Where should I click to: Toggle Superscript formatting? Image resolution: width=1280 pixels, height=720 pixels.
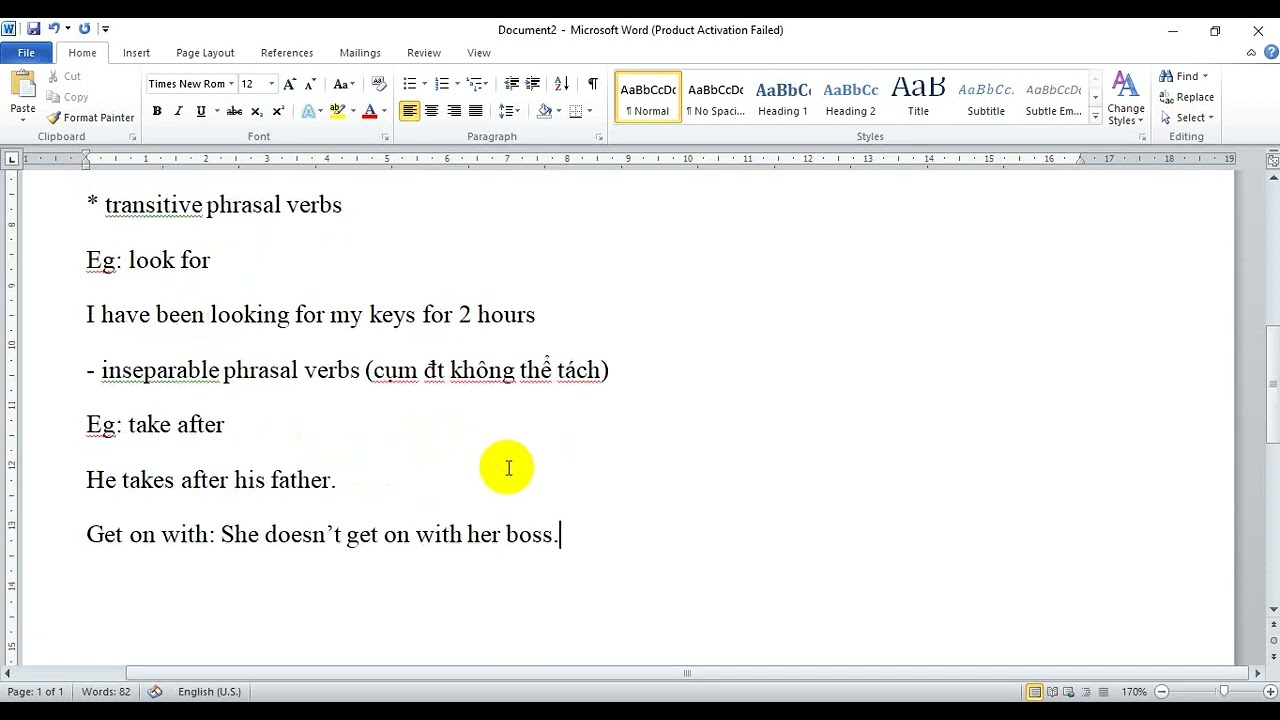coord(278,111)
